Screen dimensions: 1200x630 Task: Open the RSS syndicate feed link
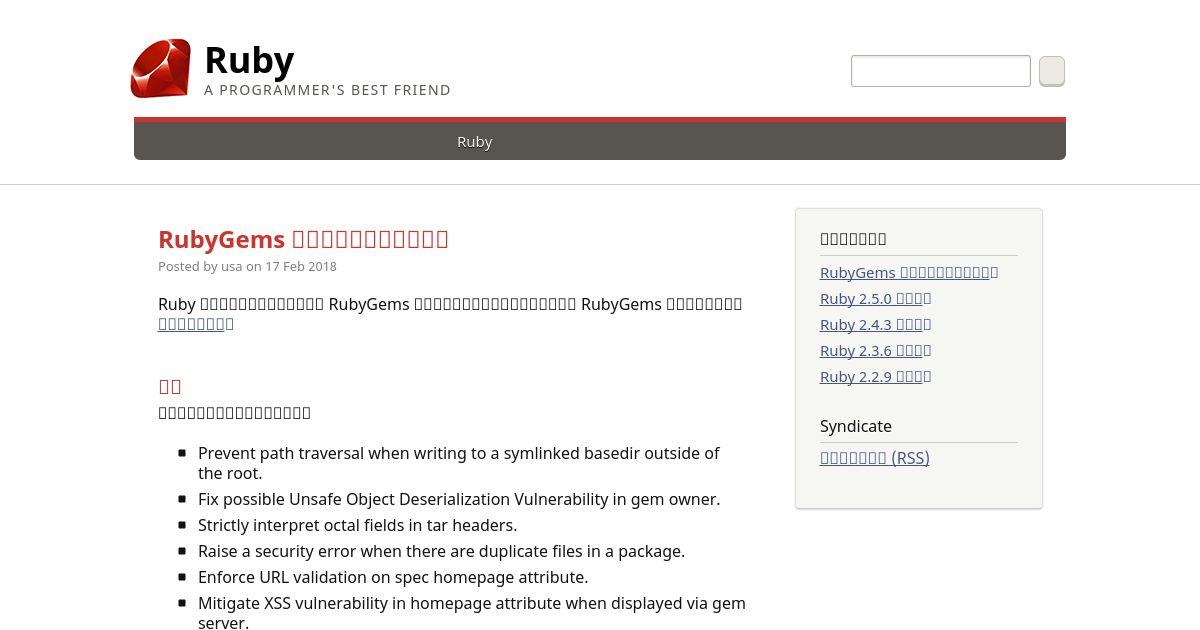click(875, 458)
